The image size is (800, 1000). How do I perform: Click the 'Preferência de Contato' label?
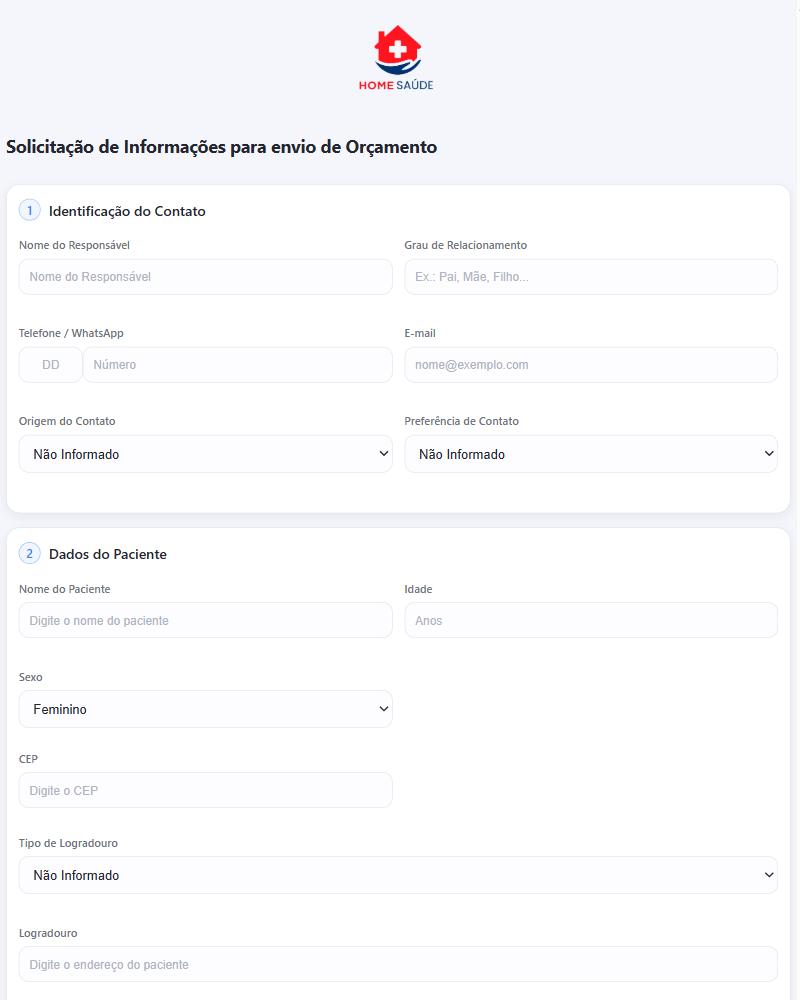[x=461, y=421]
